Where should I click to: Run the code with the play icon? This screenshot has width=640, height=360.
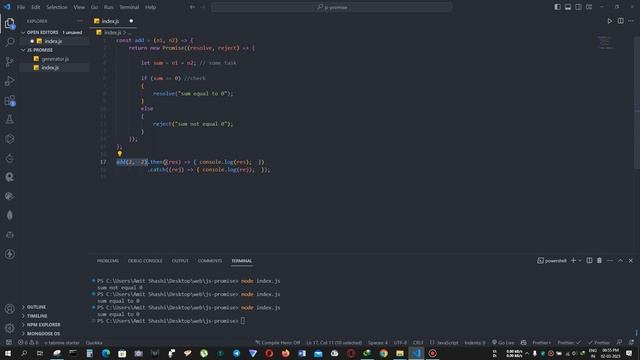[609, 21]
